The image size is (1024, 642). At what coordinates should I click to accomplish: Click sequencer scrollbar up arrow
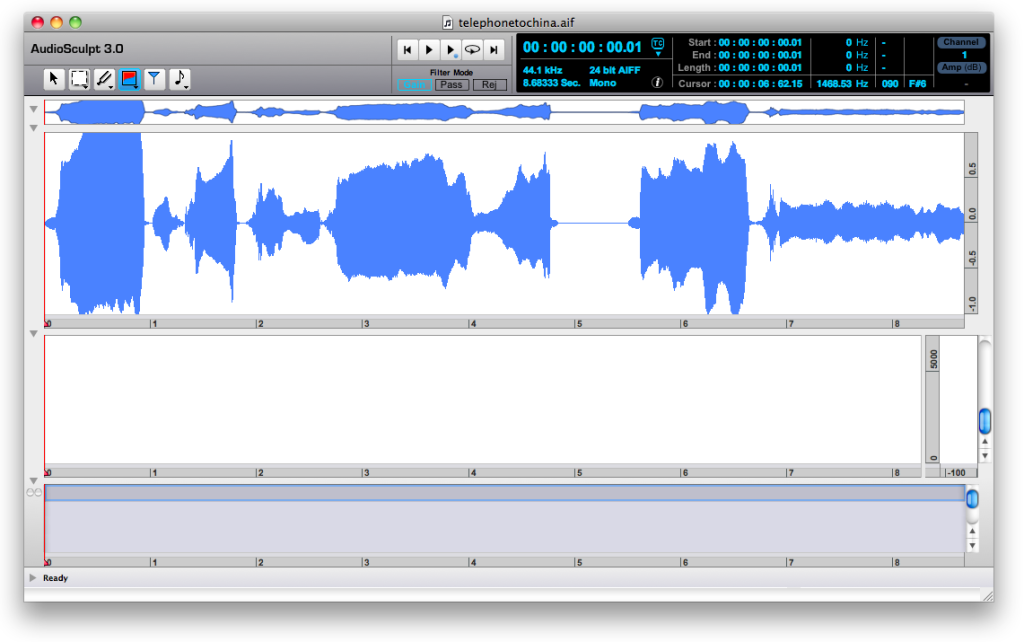pyautogui.click(x=972, y=532)
